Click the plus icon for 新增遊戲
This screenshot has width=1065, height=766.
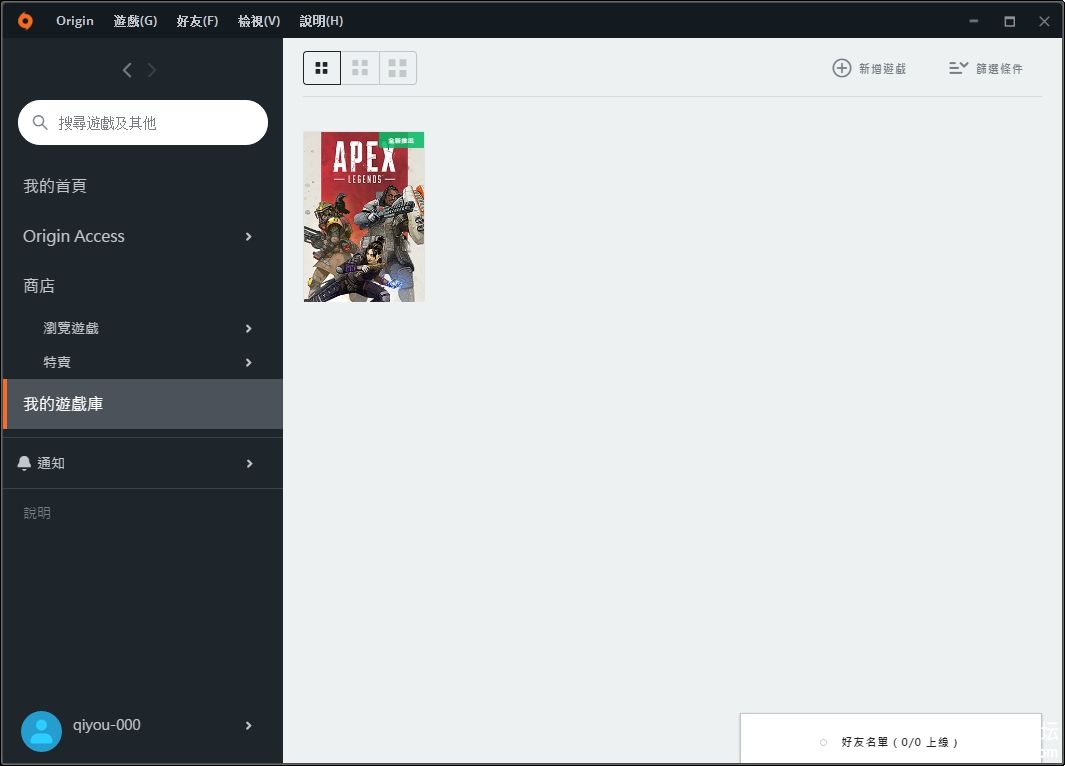(x=842, y=68)
